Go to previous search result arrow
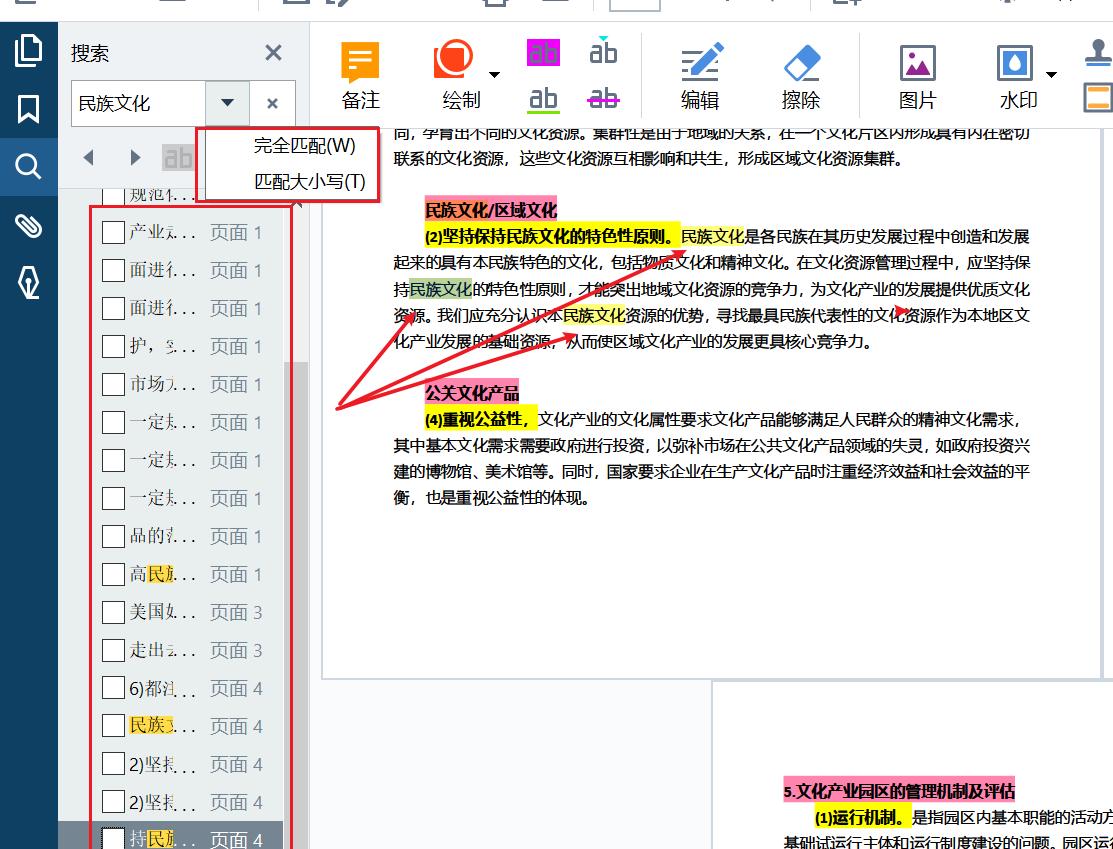The height and width of the screenshot is (849, 1113). [x=89, y=157]
